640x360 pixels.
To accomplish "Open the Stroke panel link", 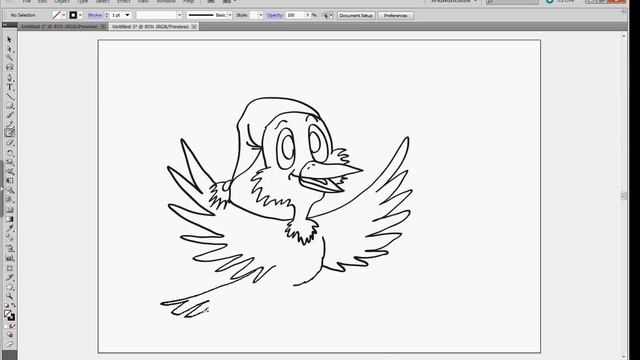I will tap(95, 15).
